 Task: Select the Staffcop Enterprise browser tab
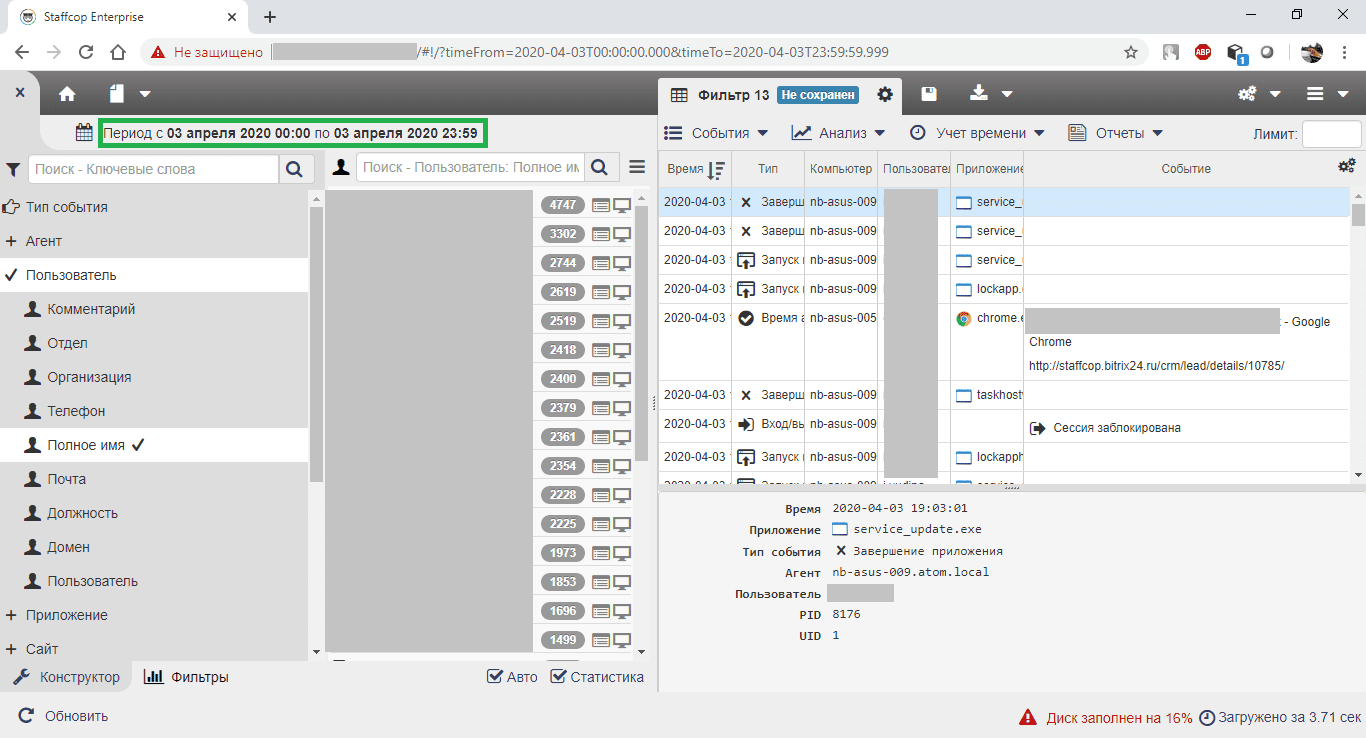click(127, 16)
